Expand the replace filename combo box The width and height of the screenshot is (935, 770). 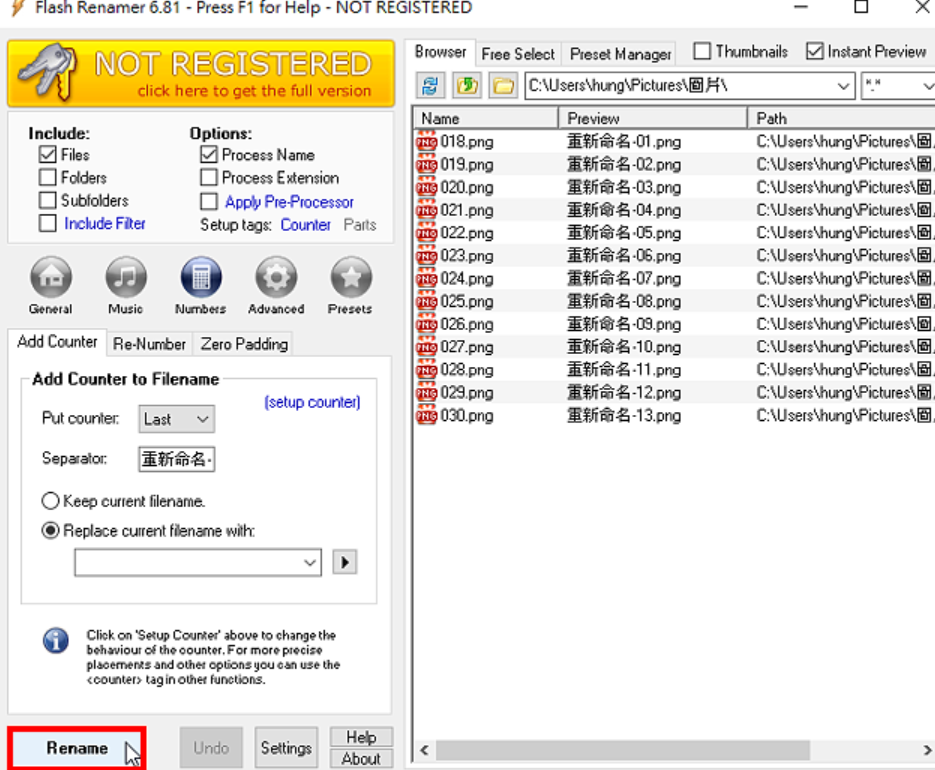tap(309, 562)
